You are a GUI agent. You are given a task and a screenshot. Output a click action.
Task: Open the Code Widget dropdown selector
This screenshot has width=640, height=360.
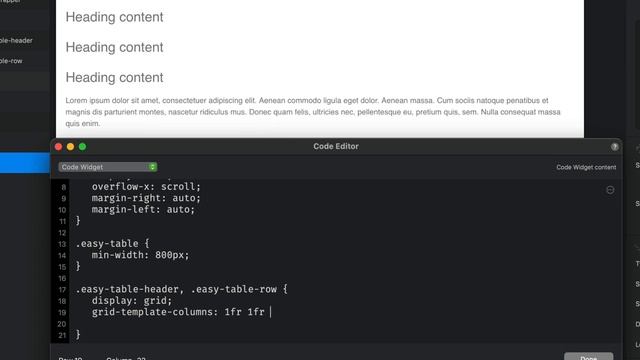point(108,167)
